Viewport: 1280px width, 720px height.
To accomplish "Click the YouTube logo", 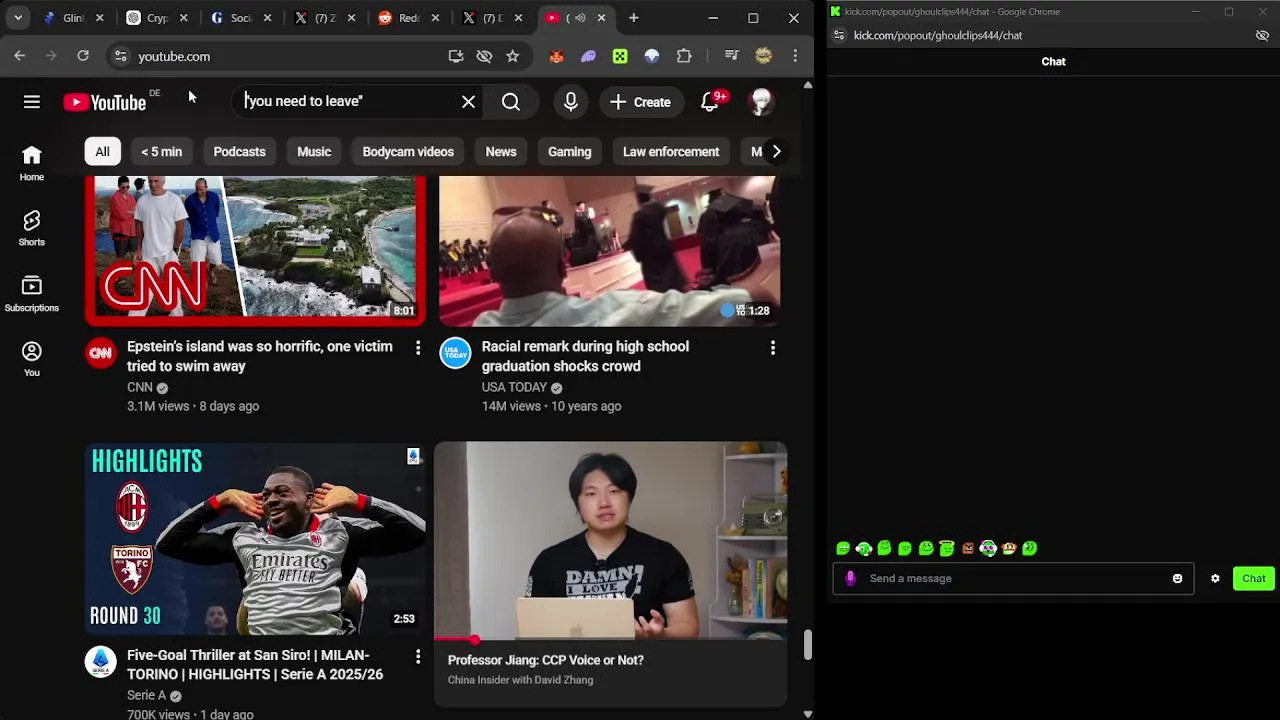I will coord(105,102).
